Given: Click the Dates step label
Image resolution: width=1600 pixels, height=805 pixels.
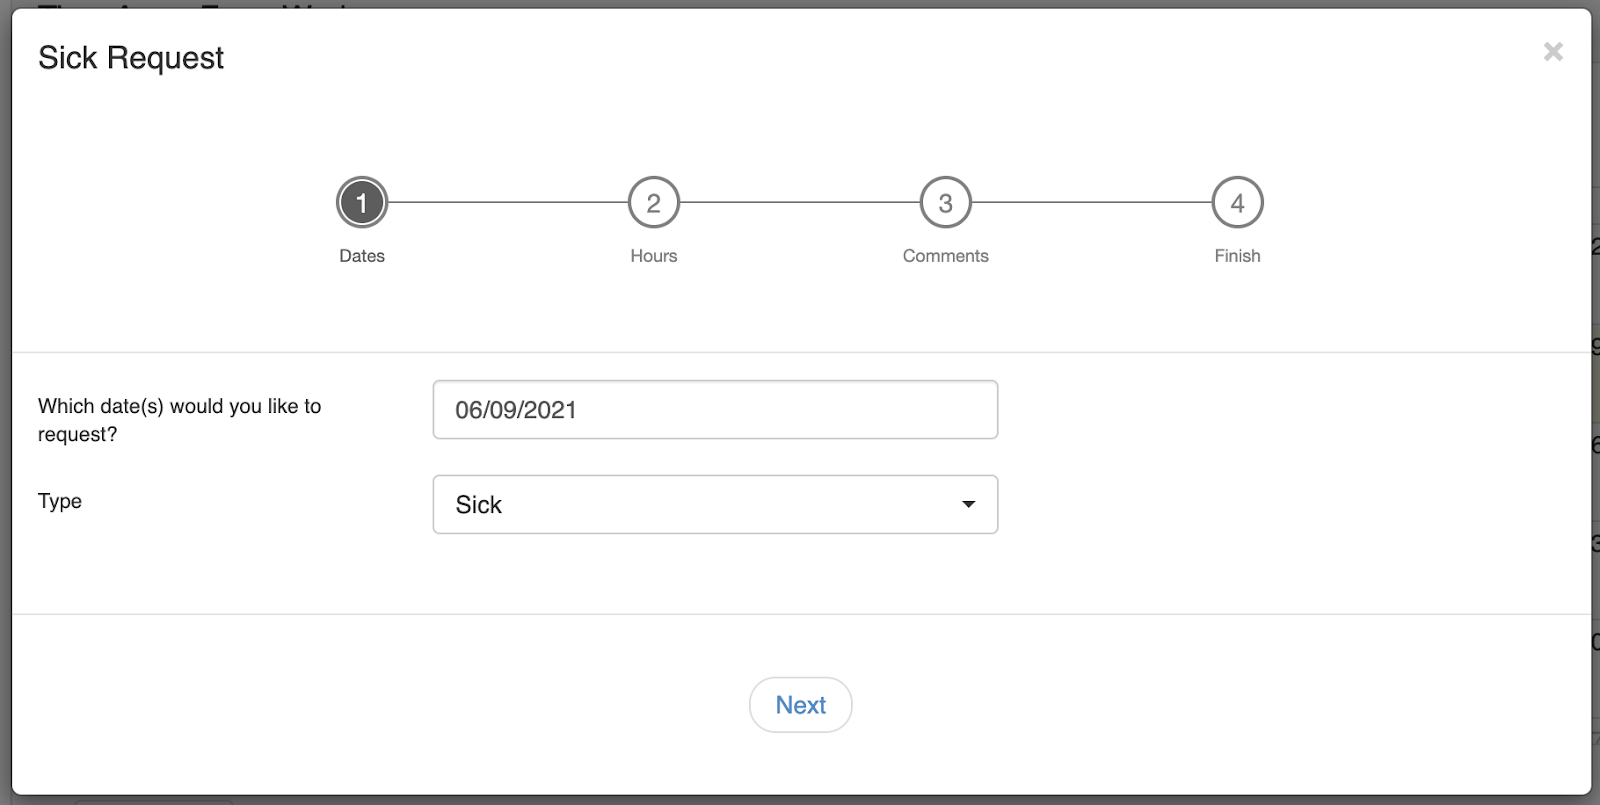Looking at the screenshot, I should point(362,256).
